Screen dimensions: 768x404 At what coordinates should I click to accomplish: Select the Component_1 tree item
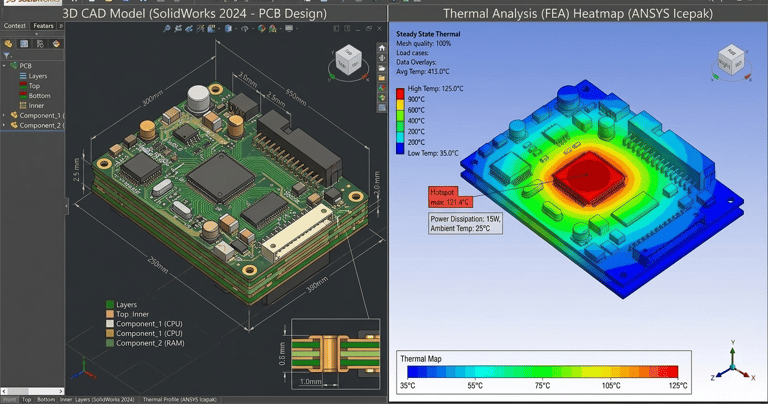pos(37,115)
